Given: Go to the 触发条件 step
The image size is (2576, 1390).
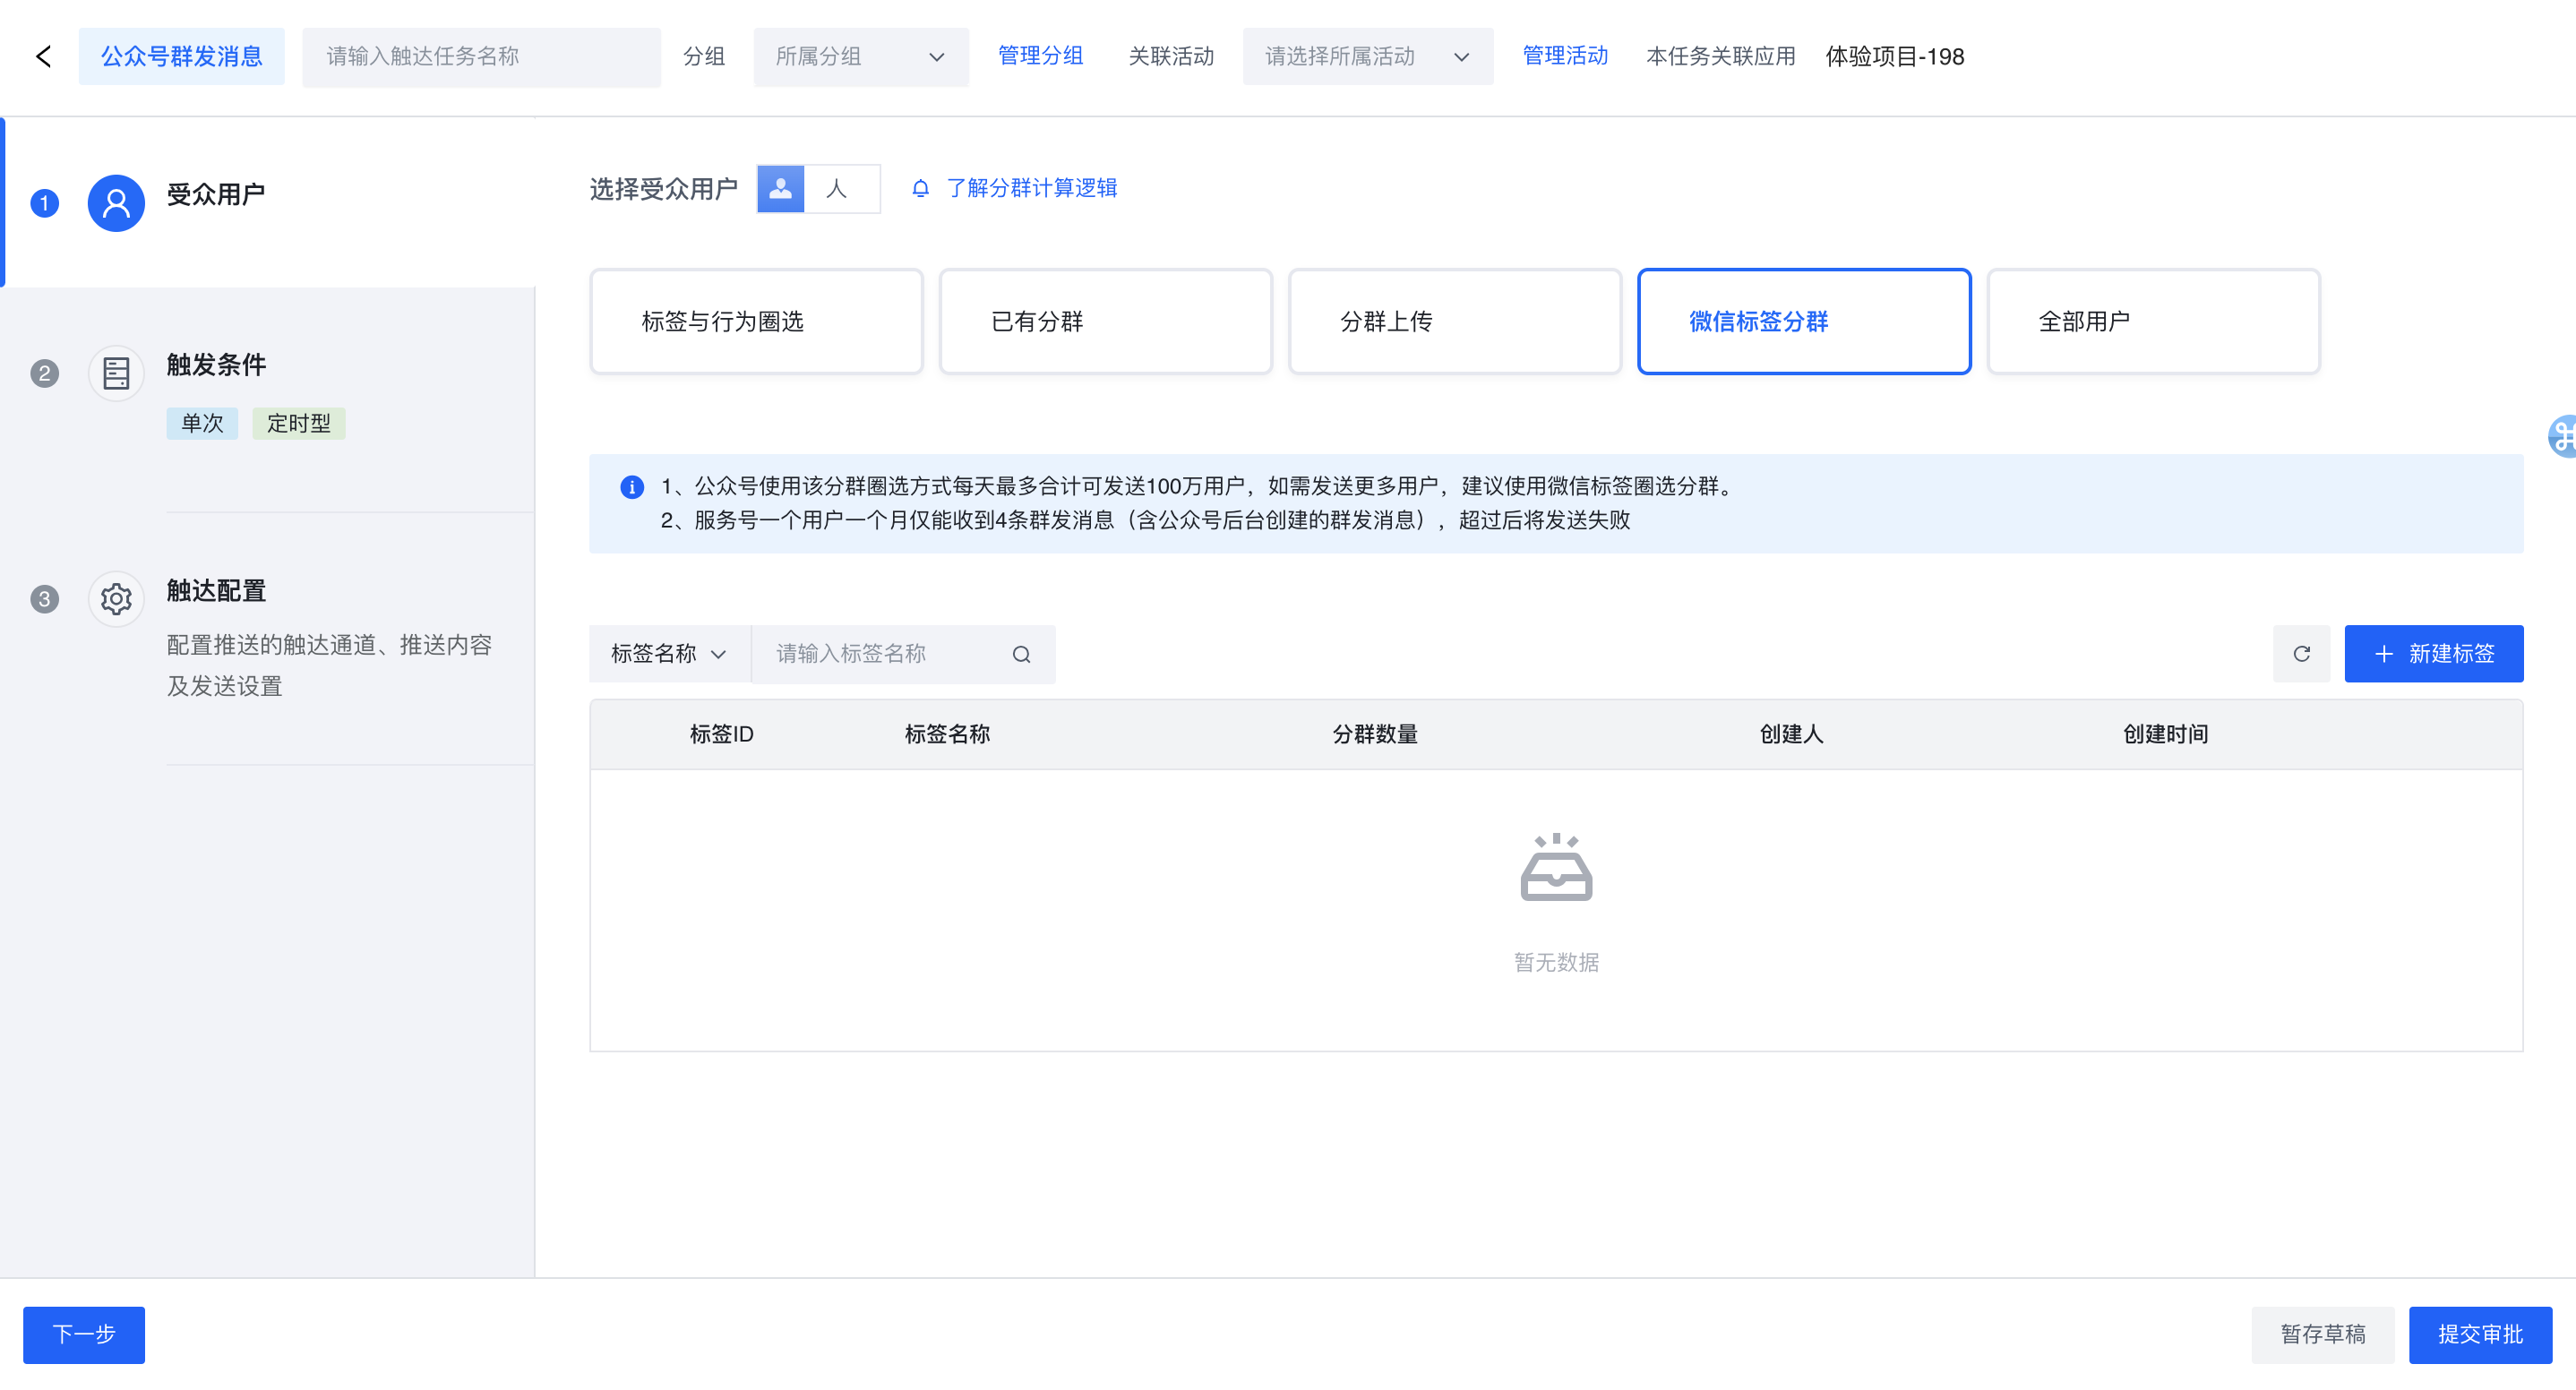Looking at the screenshot, I should 216,365.
